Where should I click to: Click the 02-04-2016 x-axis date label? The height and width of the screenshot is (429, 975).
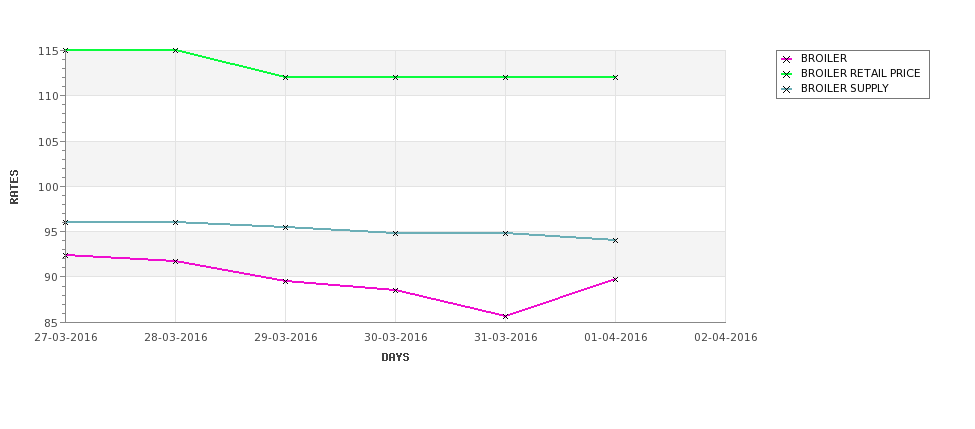[726, 338]
